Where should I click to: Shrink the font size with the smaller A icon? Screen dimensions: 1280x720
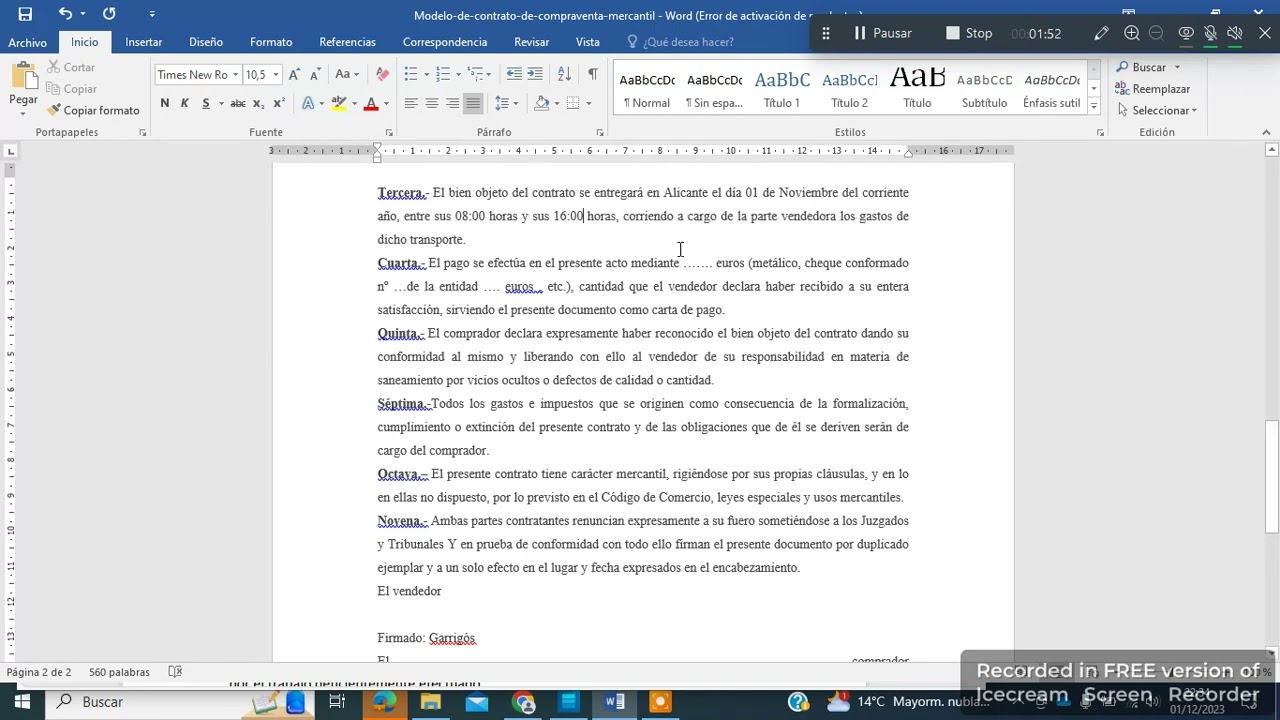[x=315, y=75]
